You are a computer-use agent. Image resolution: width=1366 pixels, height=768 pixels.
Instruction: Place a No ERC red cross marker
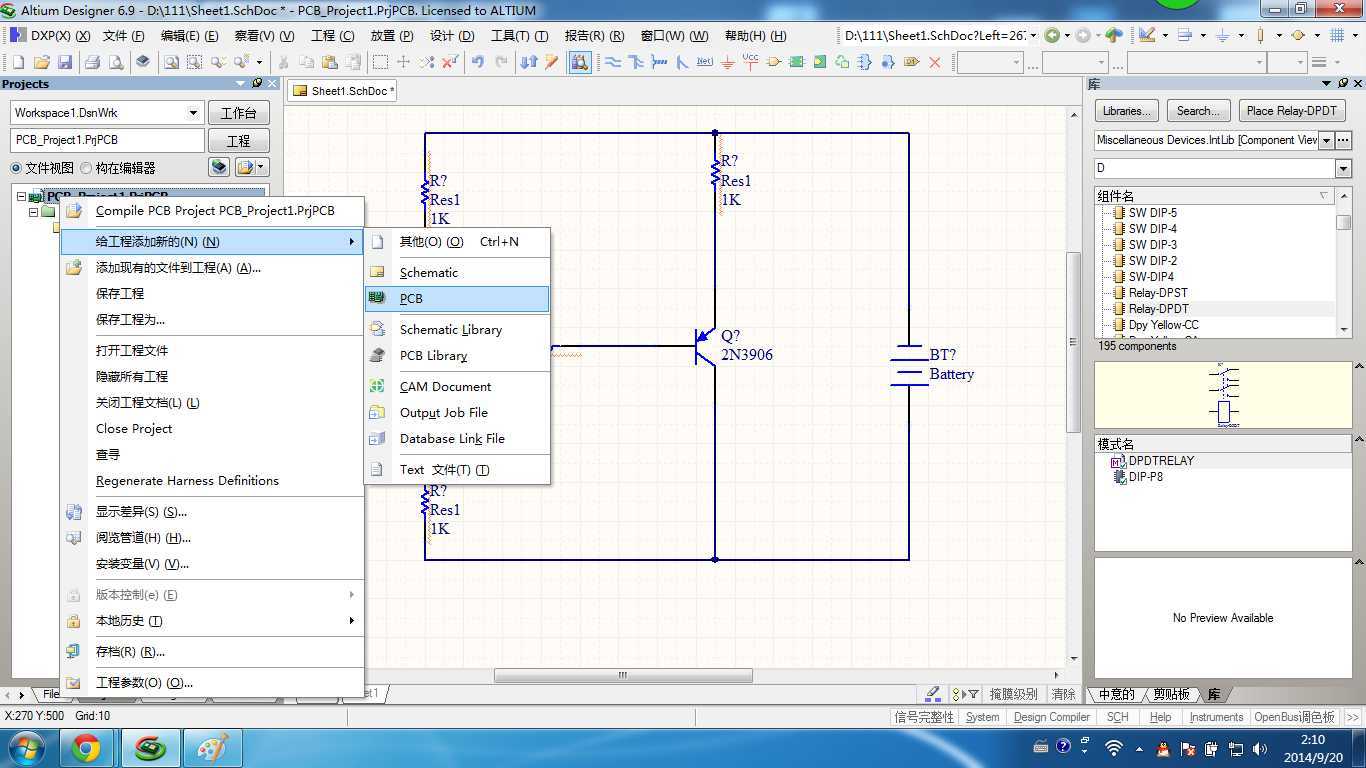935,62
